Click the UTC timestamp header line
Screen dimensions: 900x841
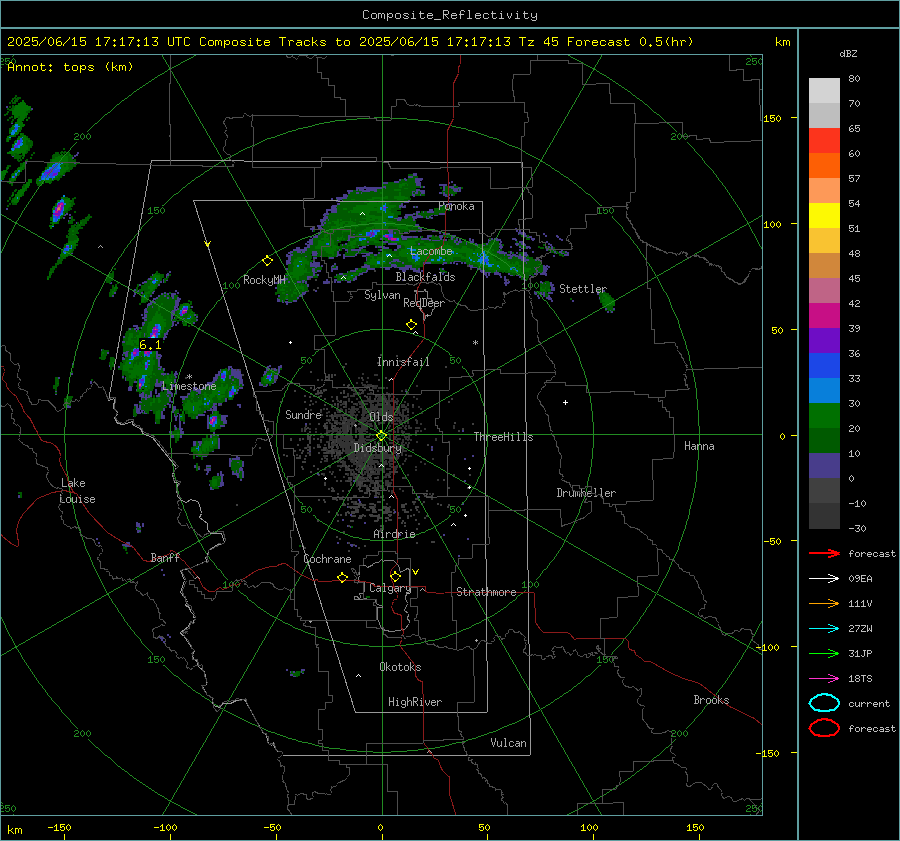click(x=350, y=42)
